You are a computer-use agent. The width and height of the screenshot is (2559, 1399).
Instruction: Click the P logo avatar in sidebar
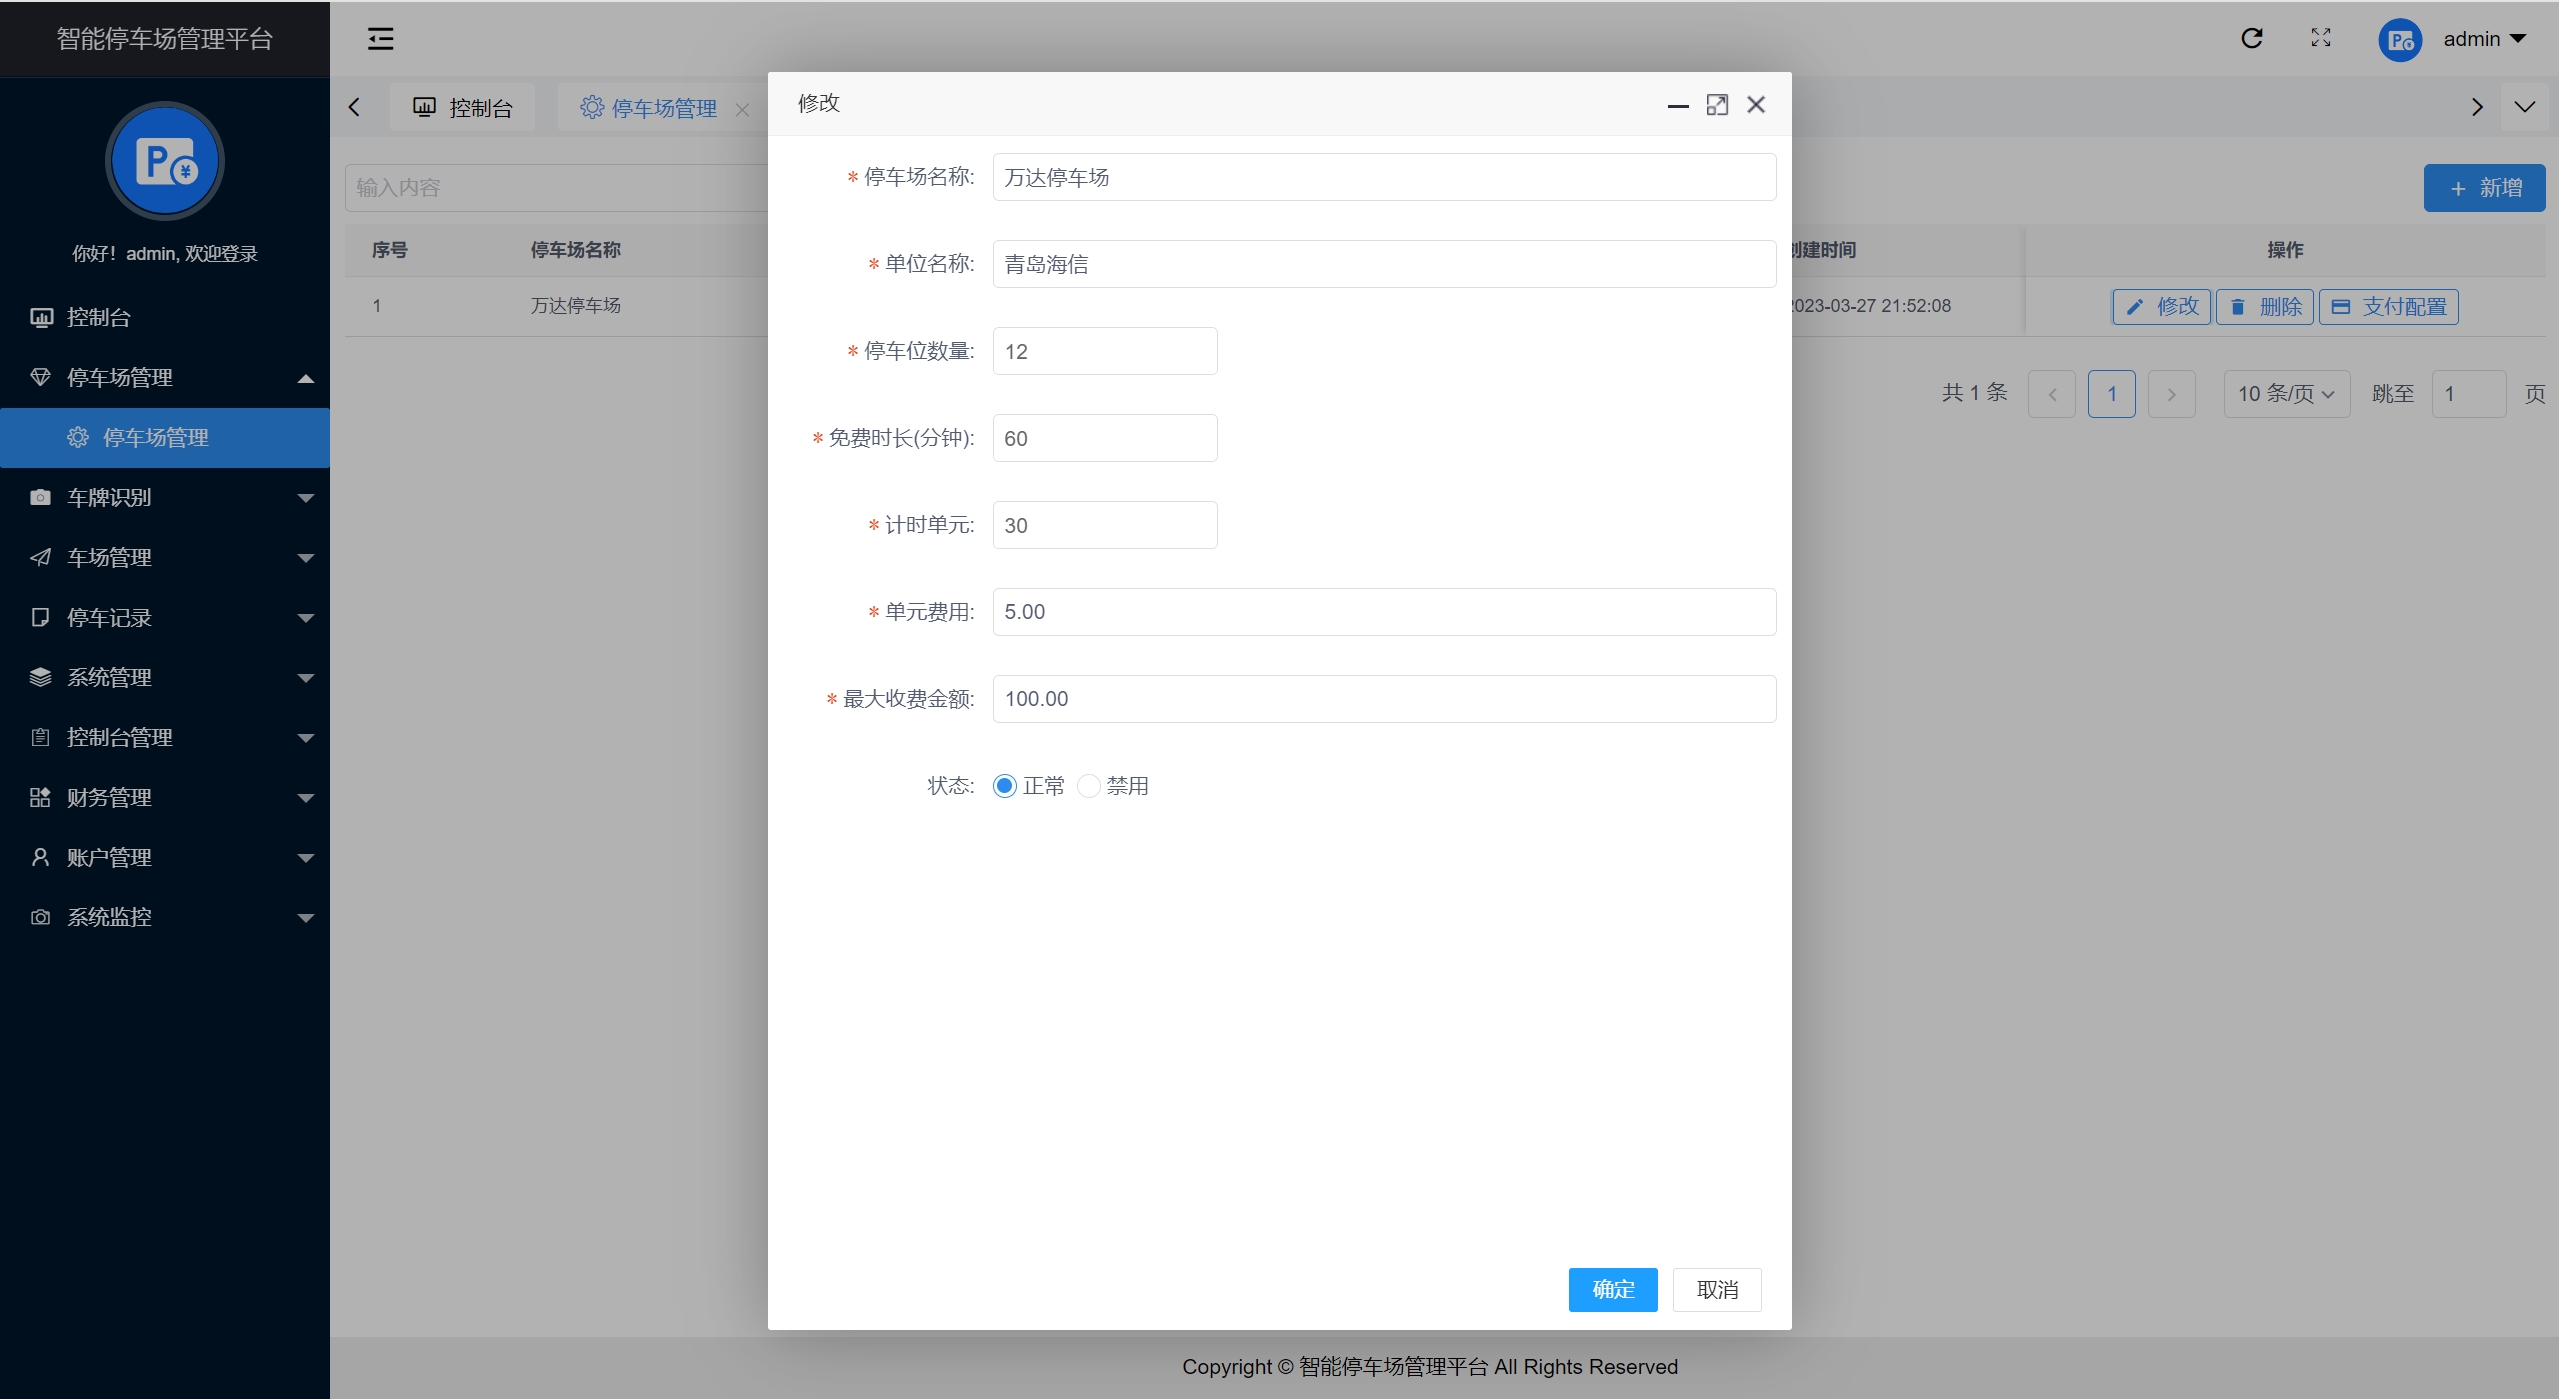coord(165,161)
